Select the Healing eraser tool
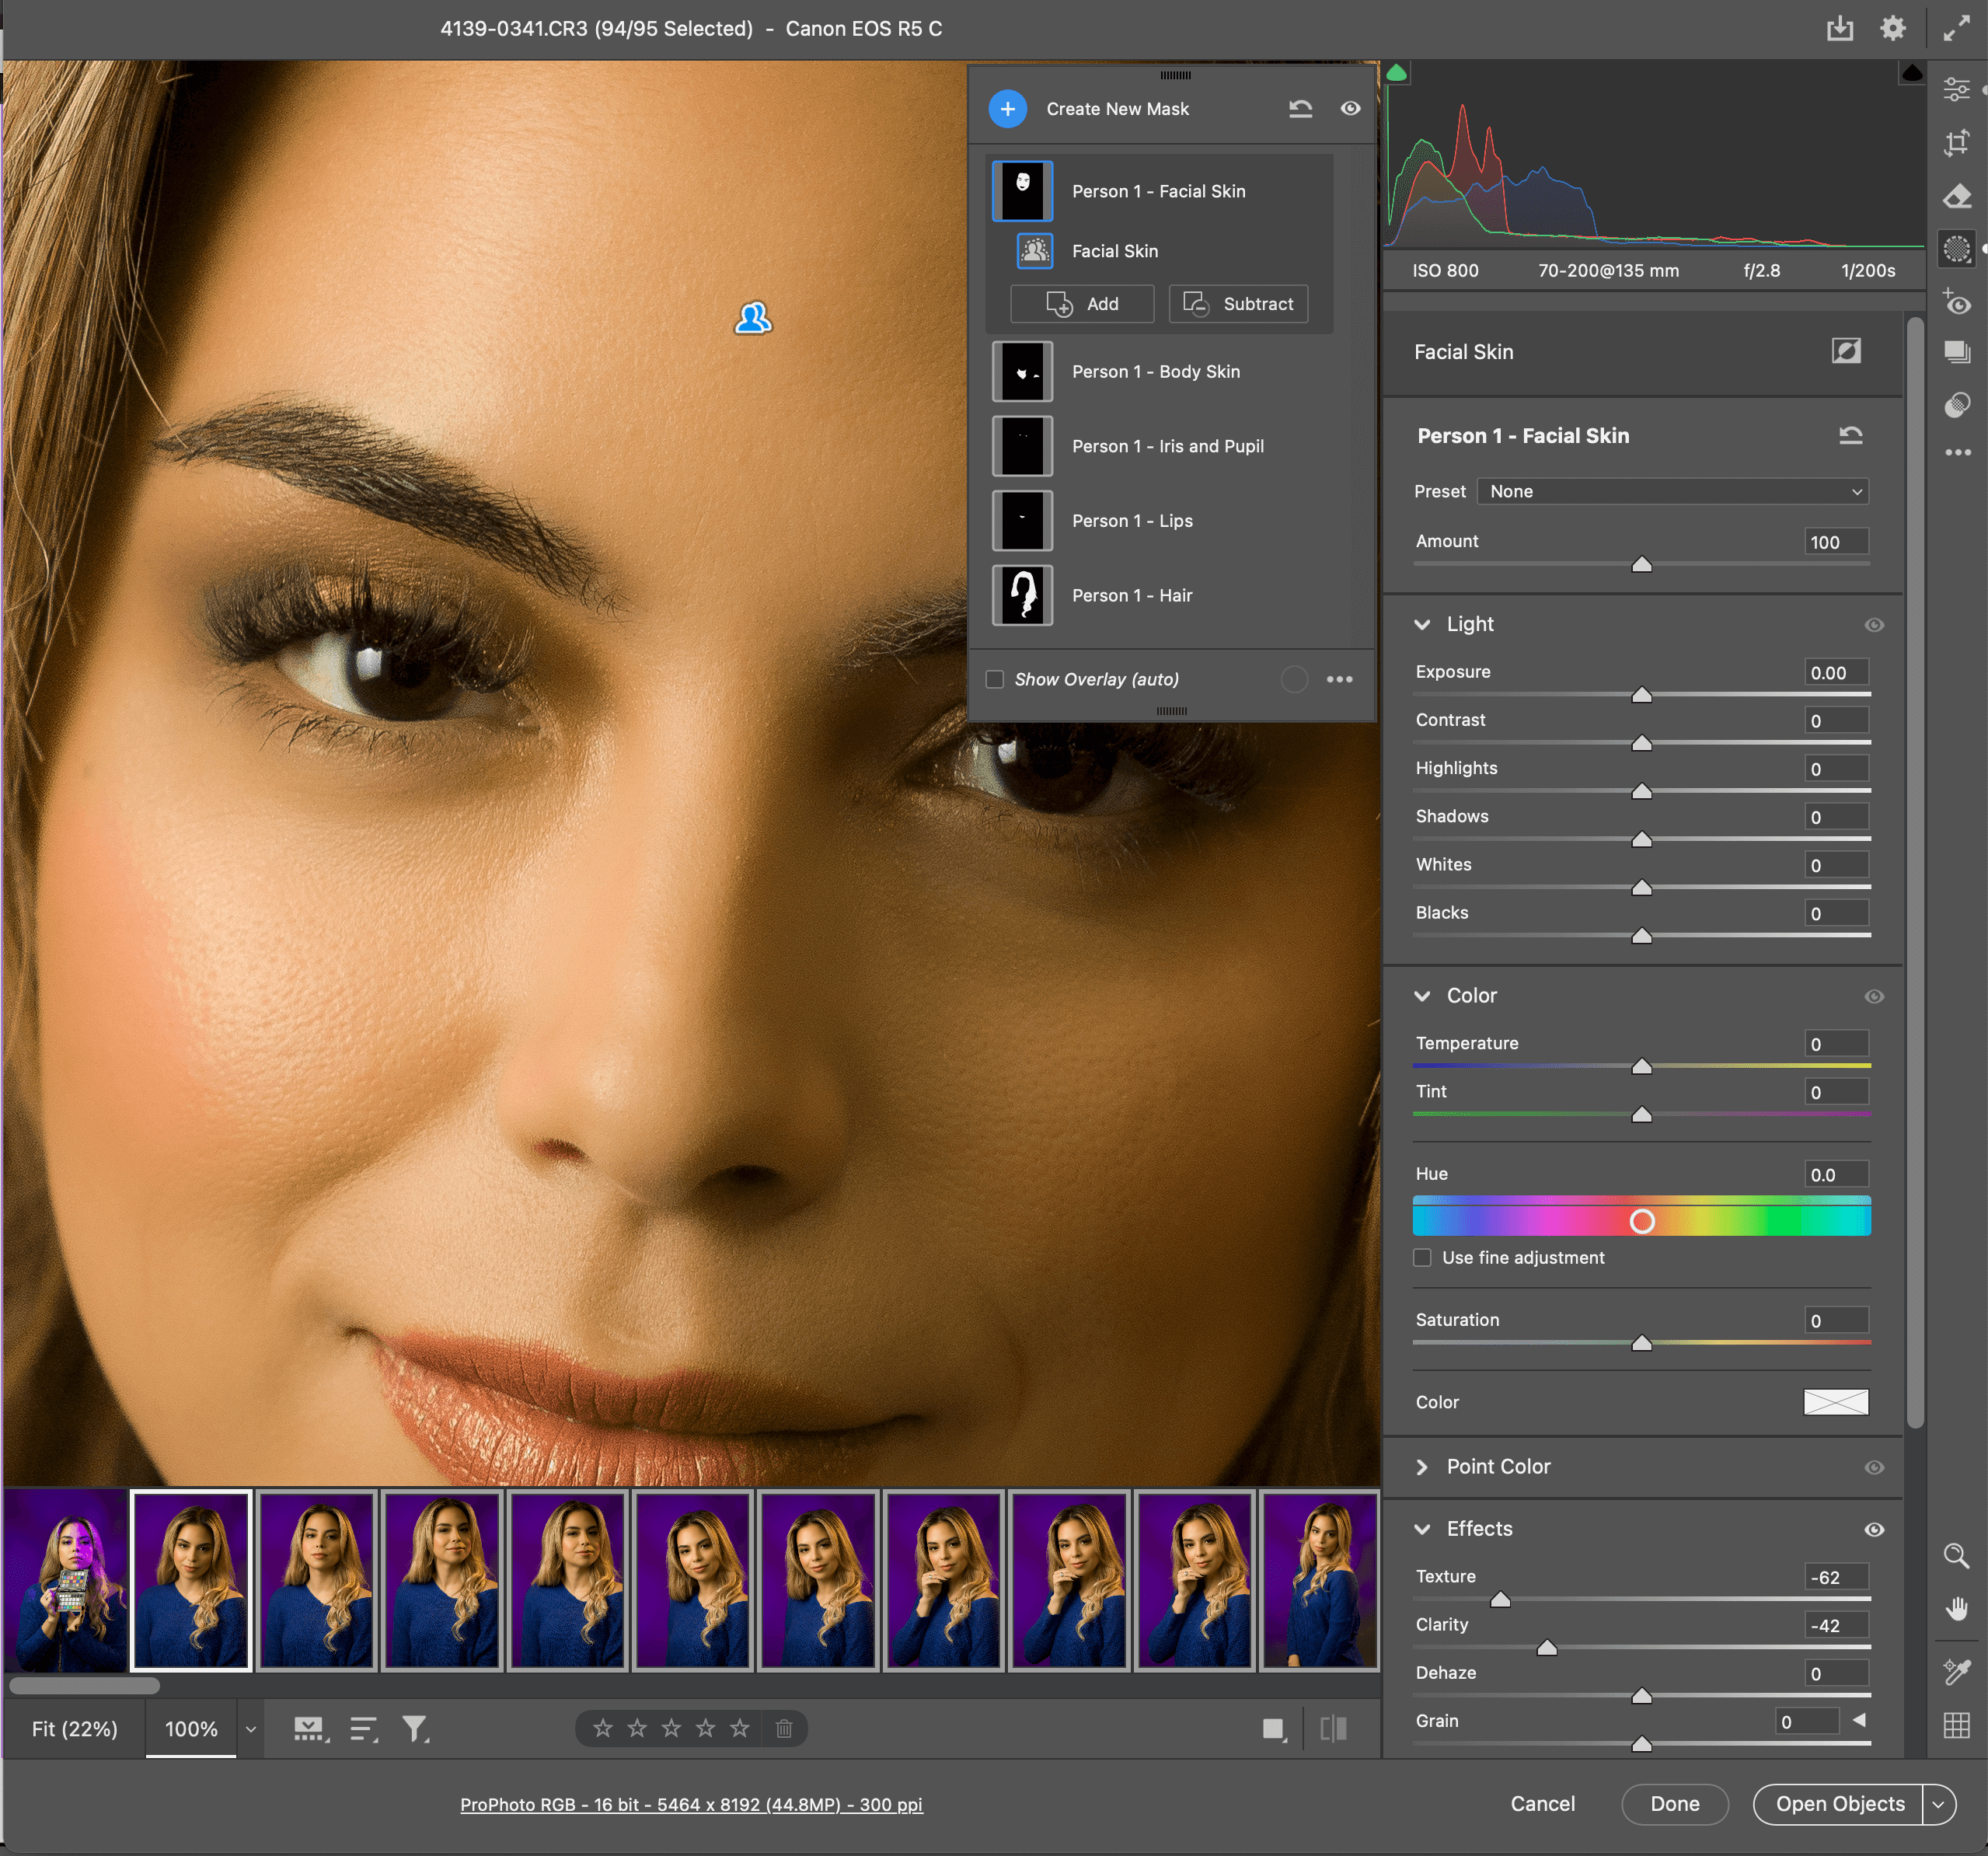Image resolution: width=1988 pixels, height=1856 pixels. click(x=1956, y=197)
